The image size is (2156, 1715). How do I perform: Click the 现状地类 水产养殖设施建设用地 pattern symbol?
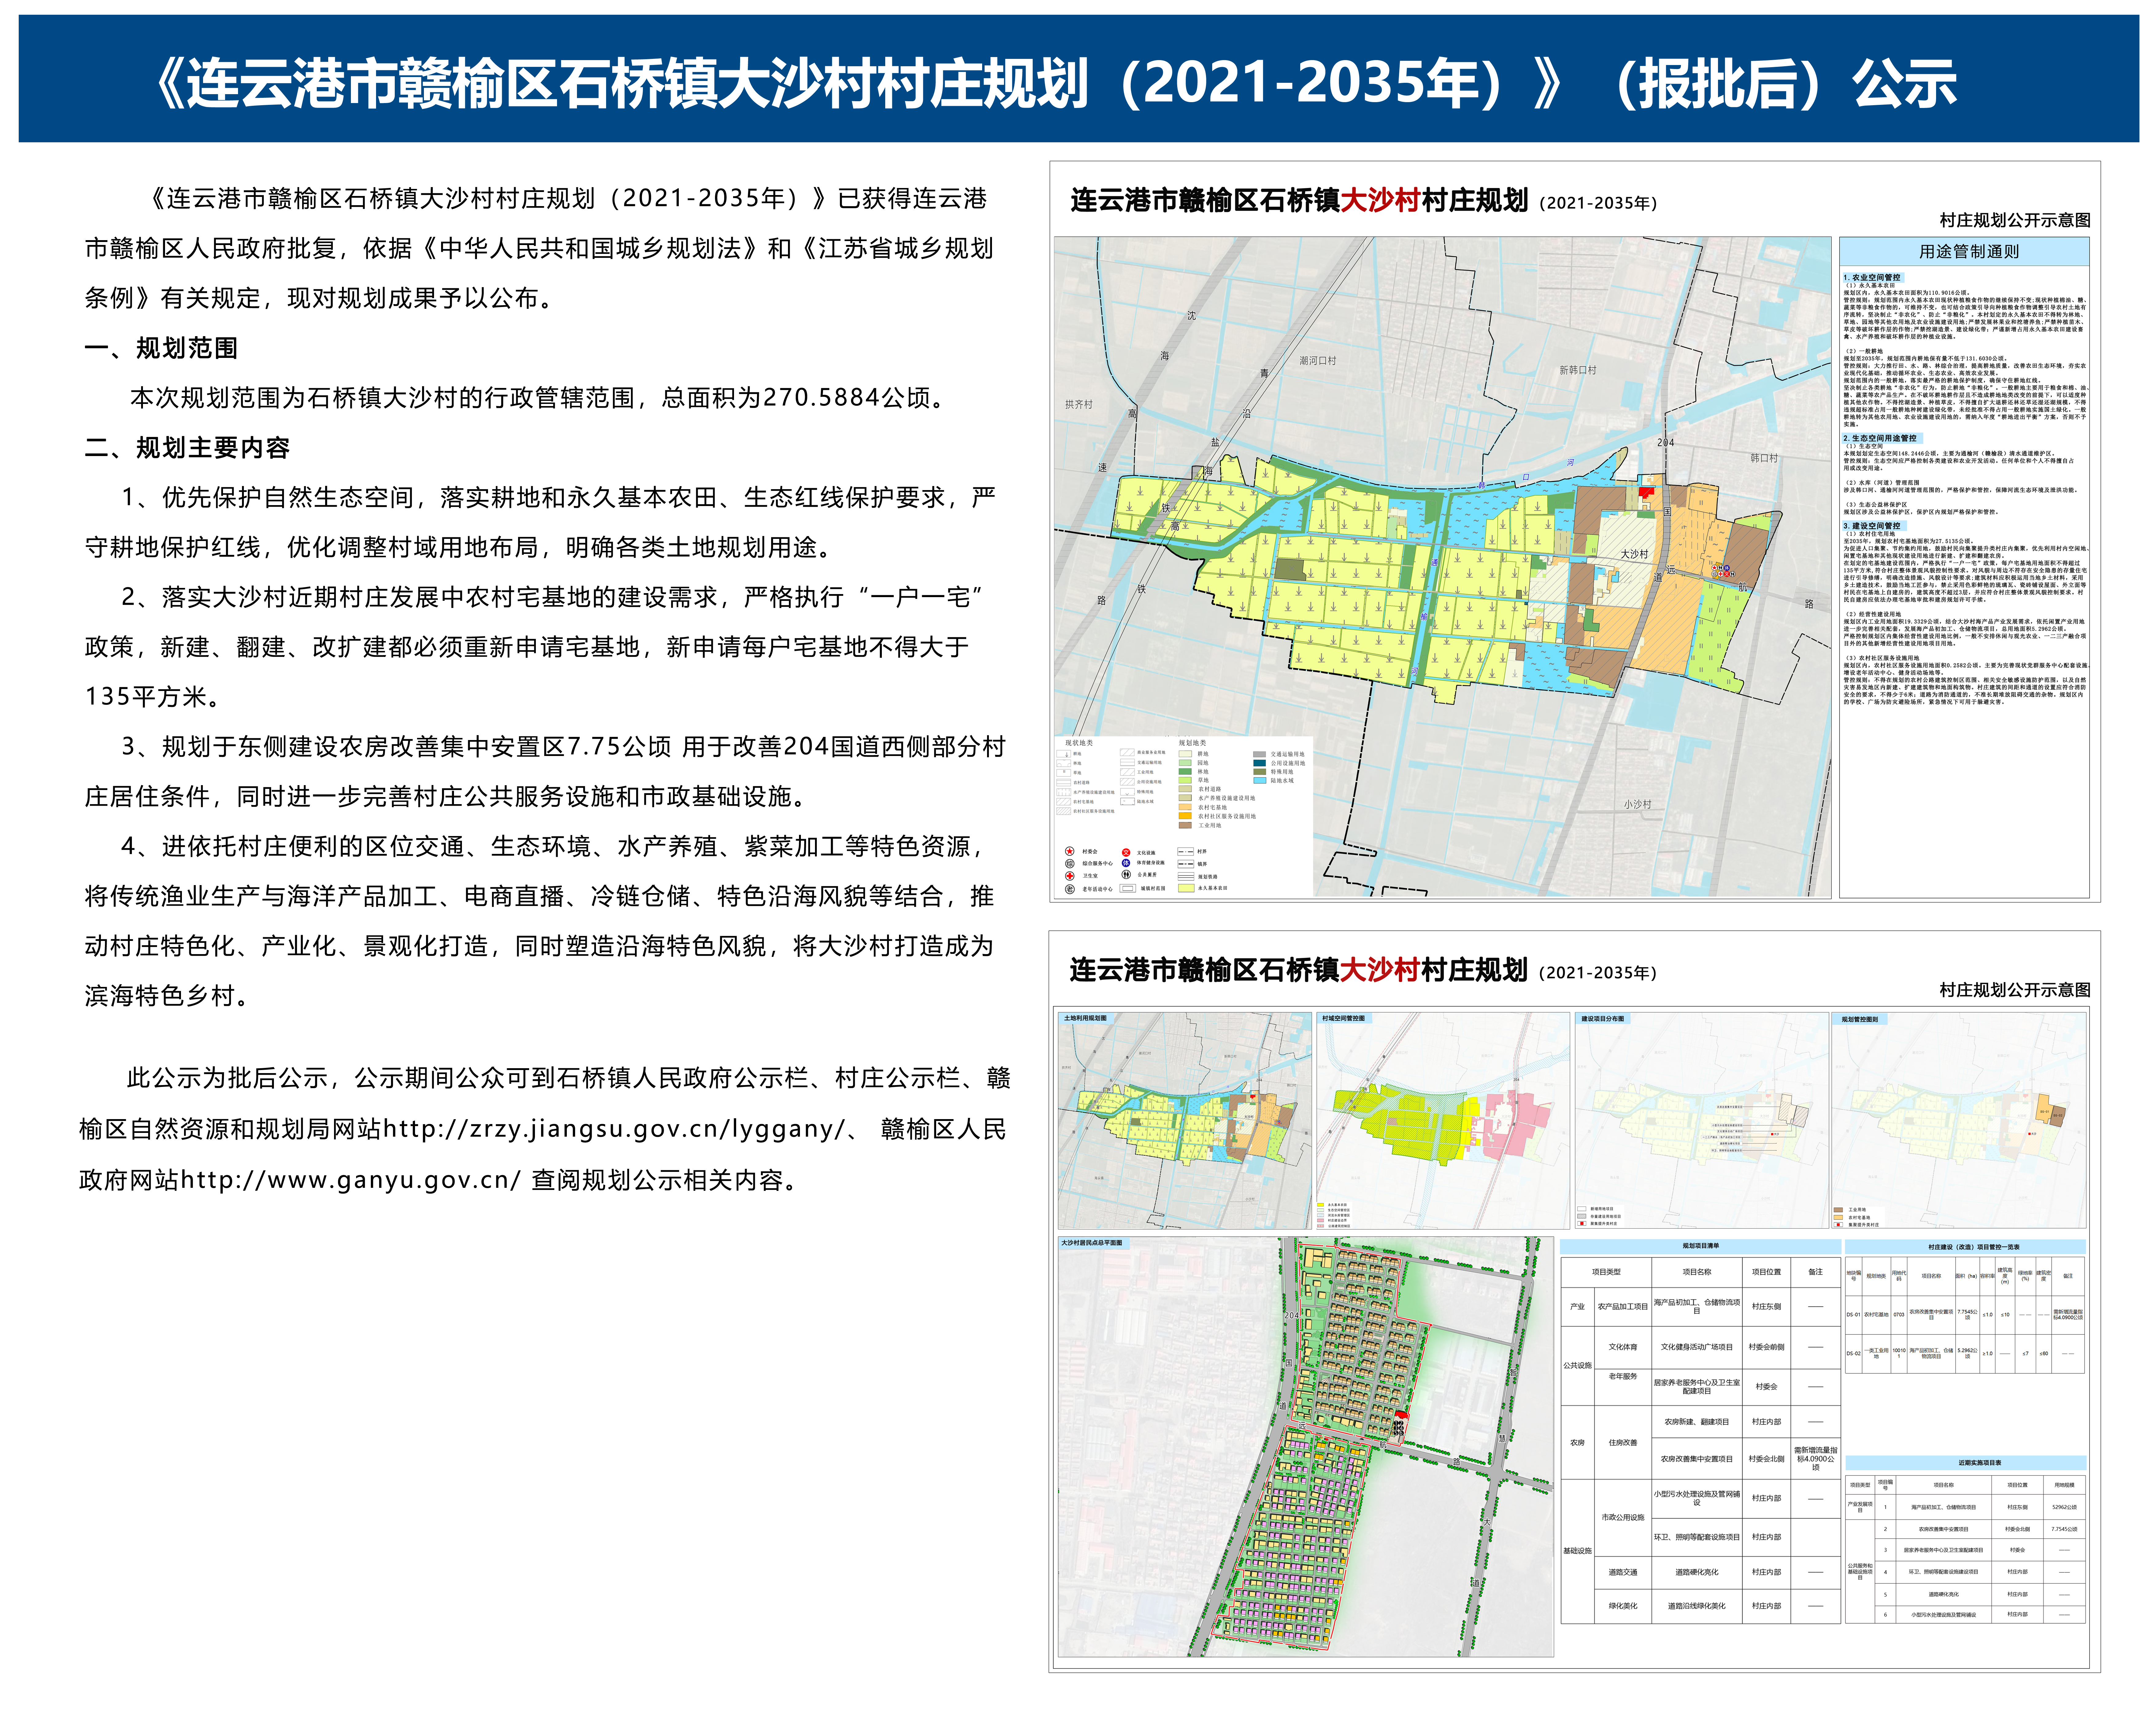1064,792
